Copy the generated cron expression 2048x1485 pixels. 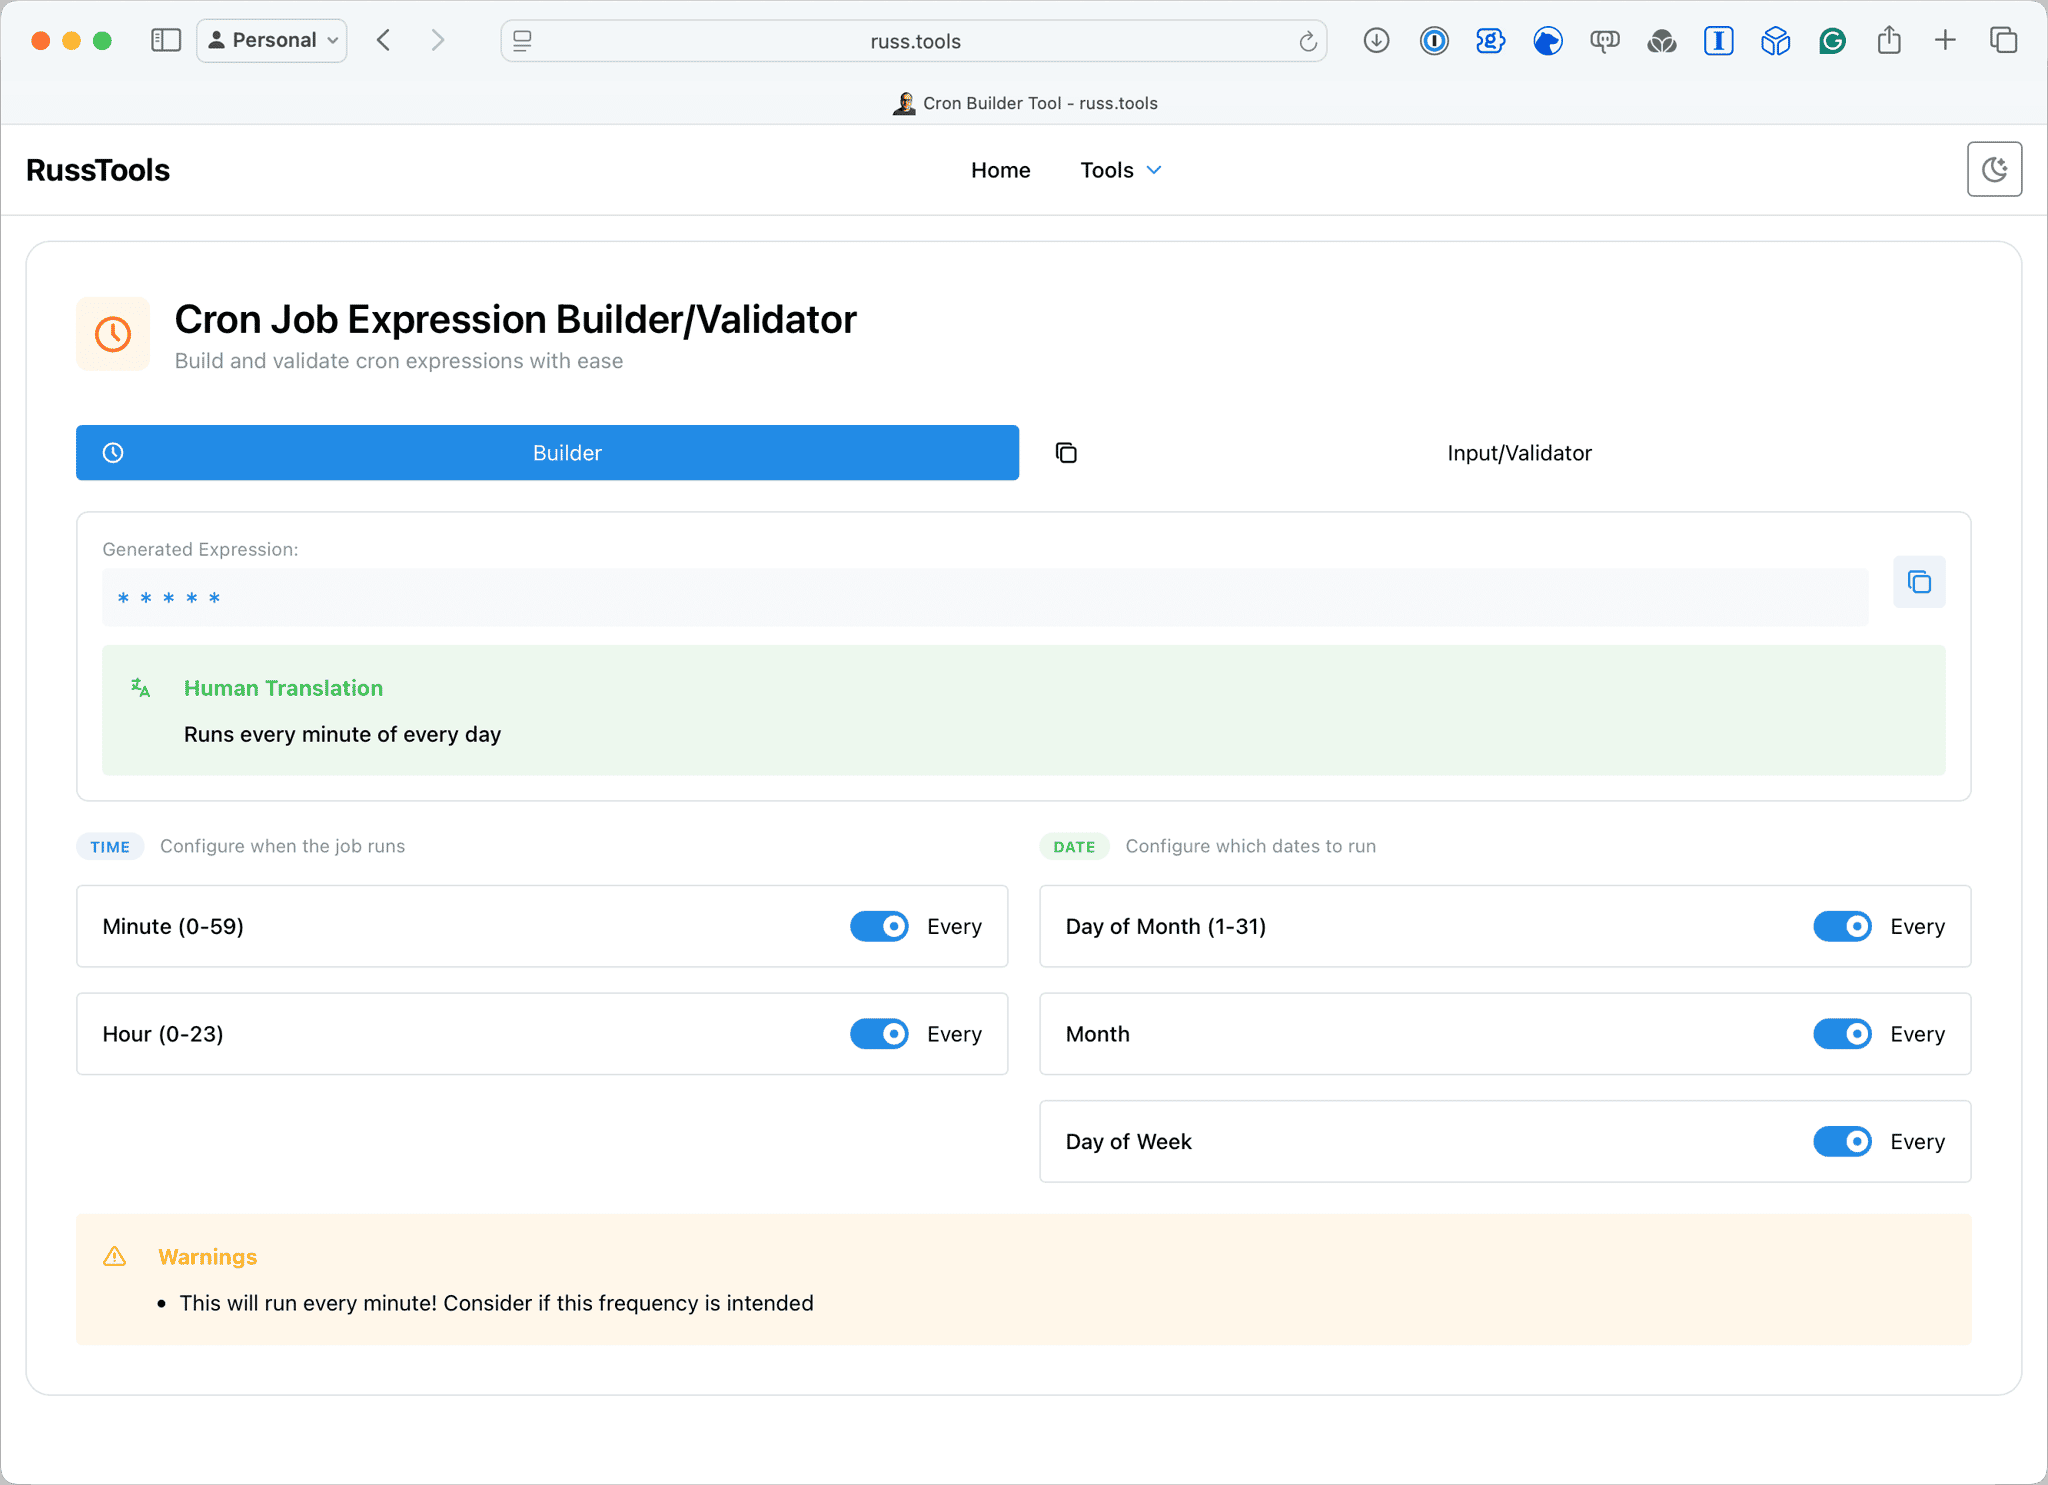point(1918,582)
